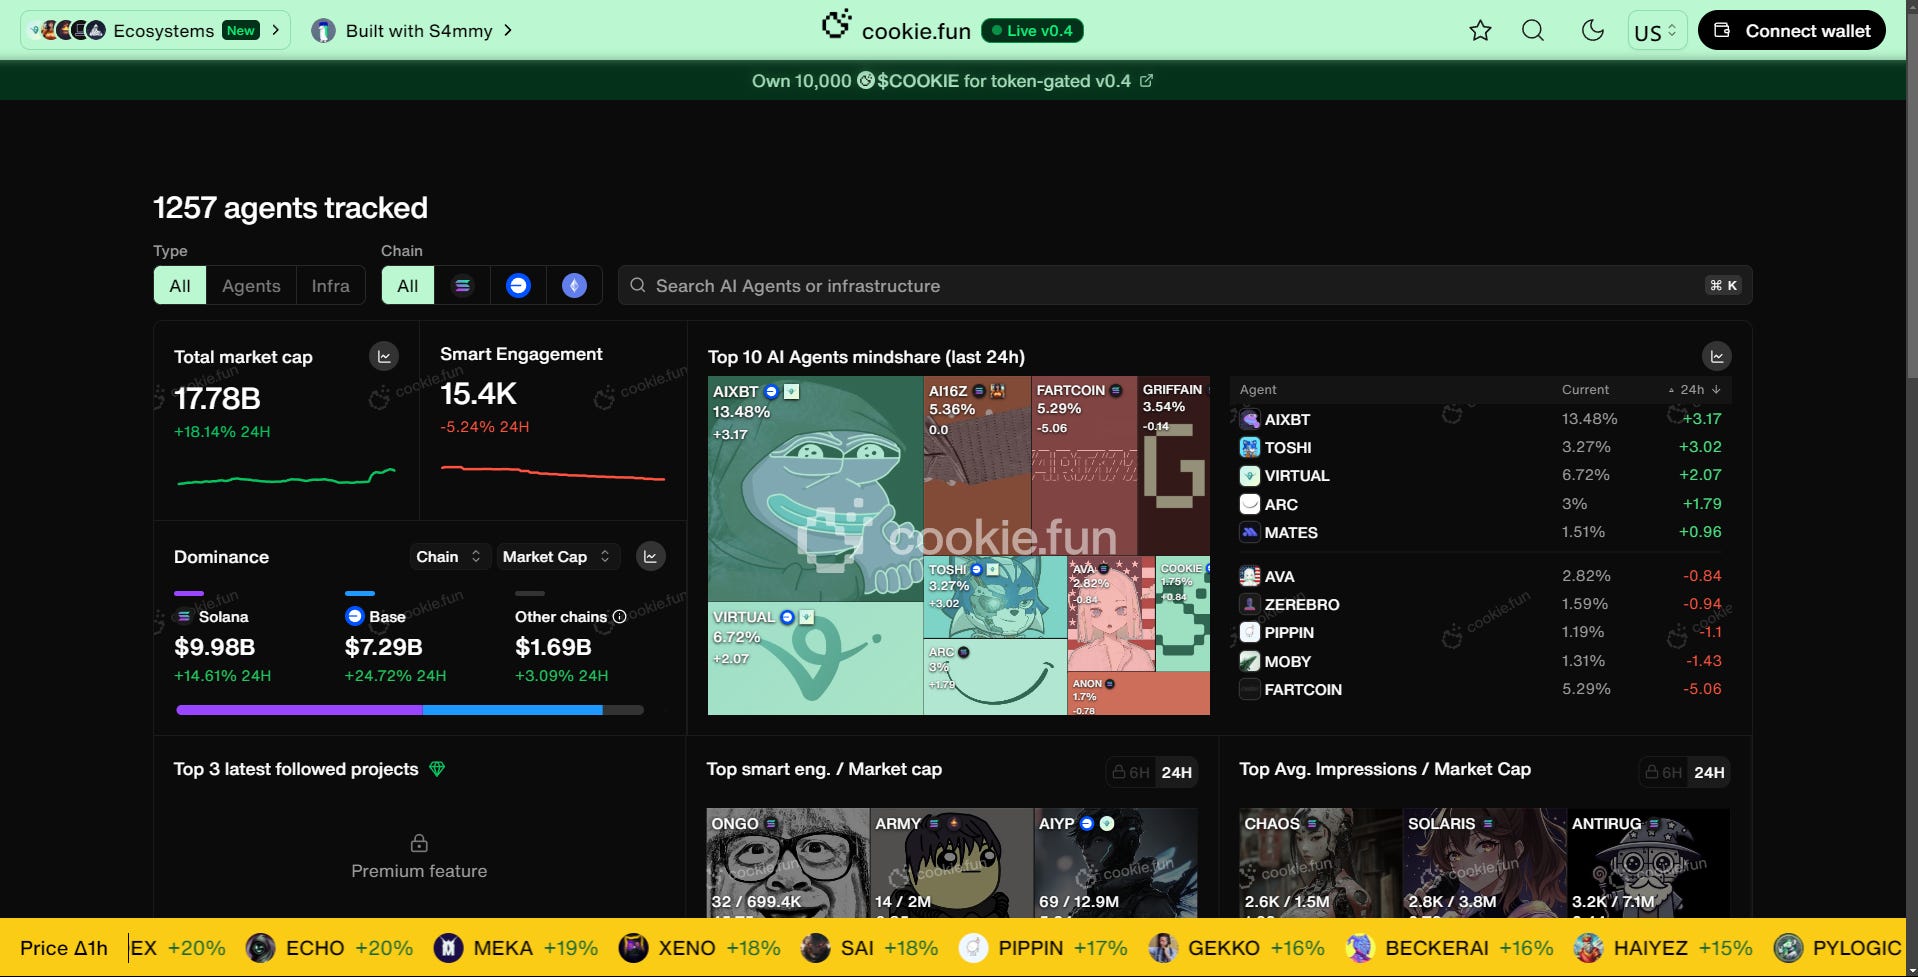Toggle dark mode moon icon
1918x977 pixels.
click(x=1593, y=31)
